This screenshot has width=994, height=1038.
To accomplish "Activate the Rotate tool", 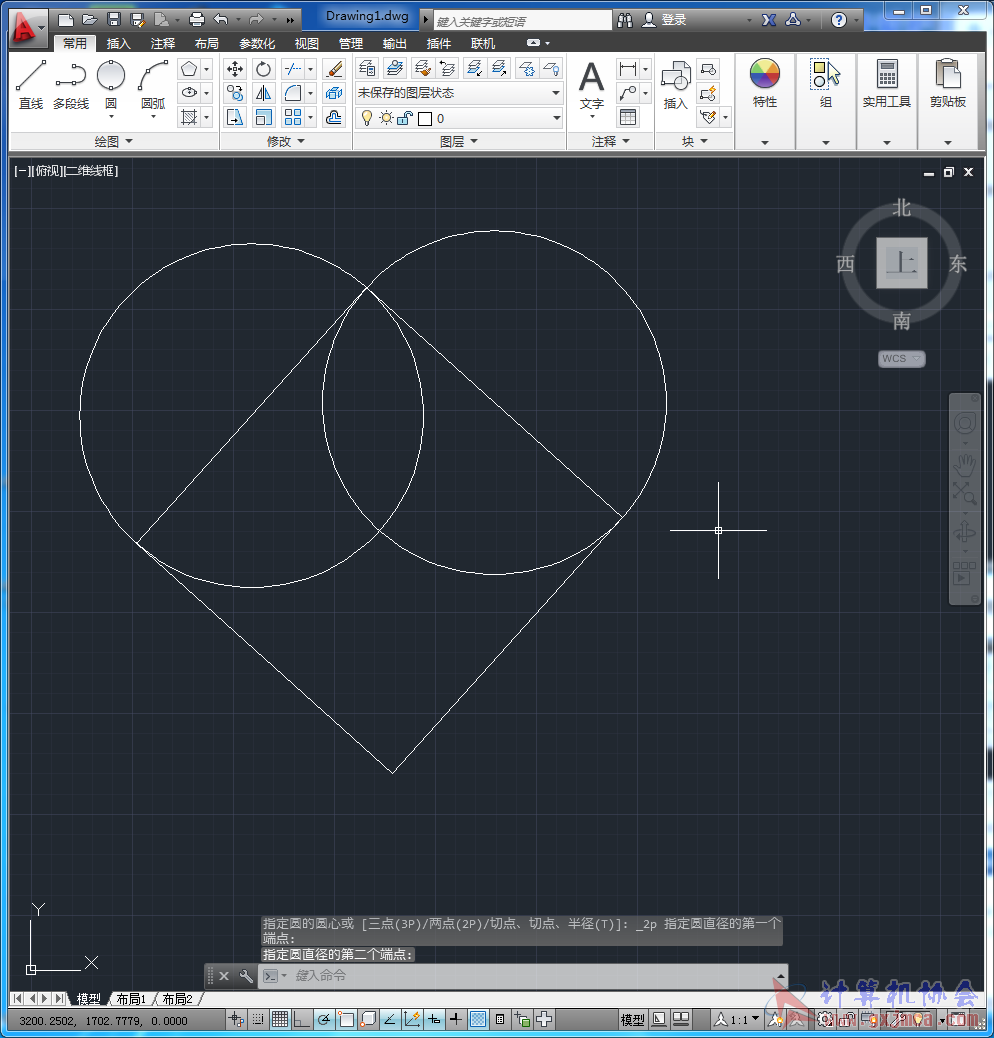I will tap(263, 69).
